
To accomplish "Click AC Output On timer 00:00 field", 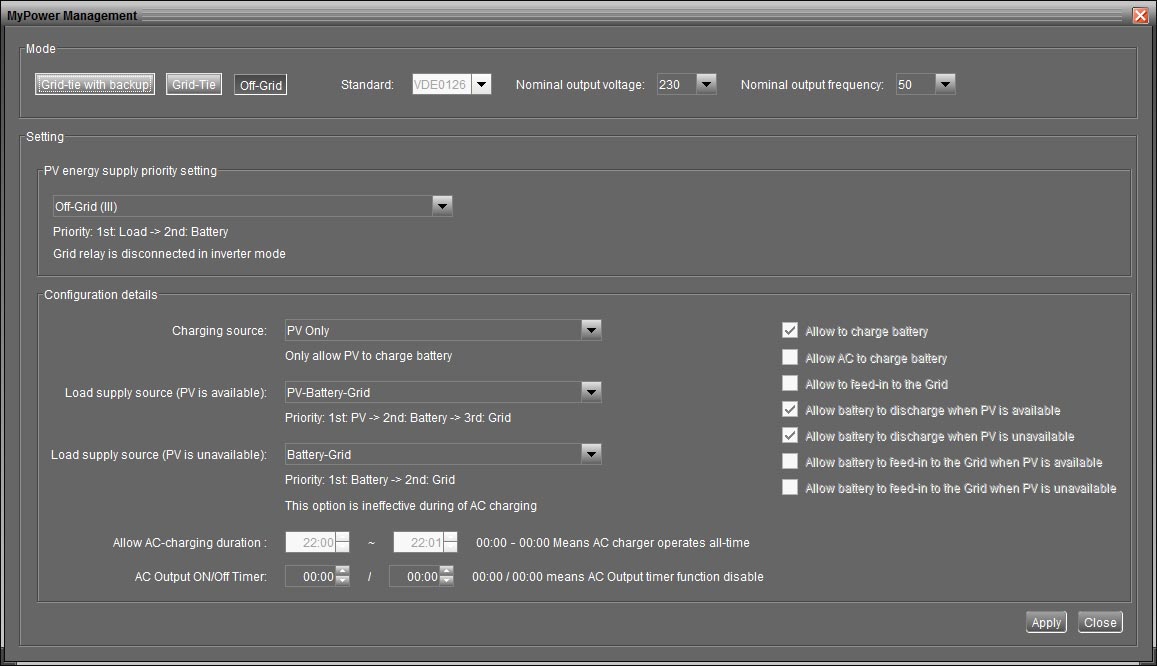I will tap(311, 577).
